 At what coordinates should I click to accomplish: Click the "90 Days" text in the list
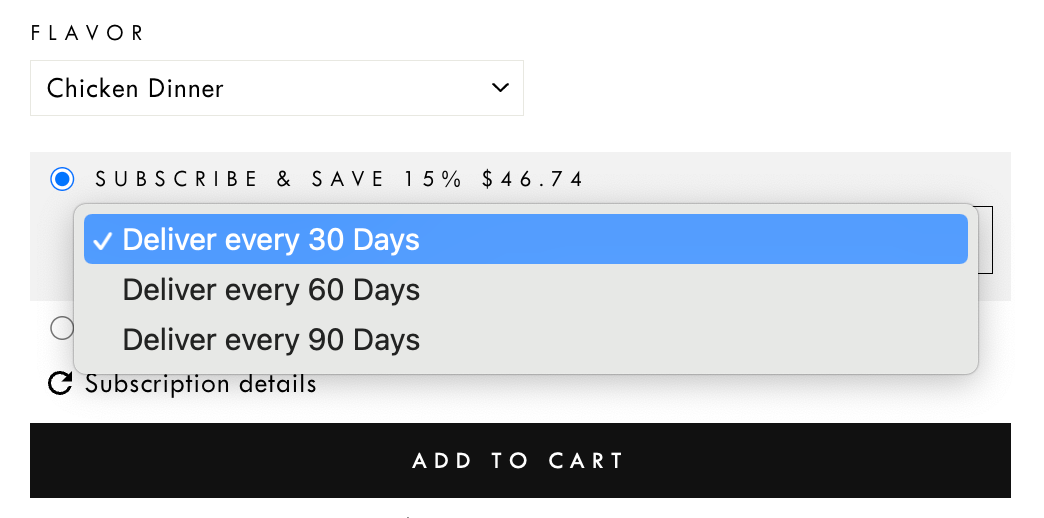pos(359,339)
